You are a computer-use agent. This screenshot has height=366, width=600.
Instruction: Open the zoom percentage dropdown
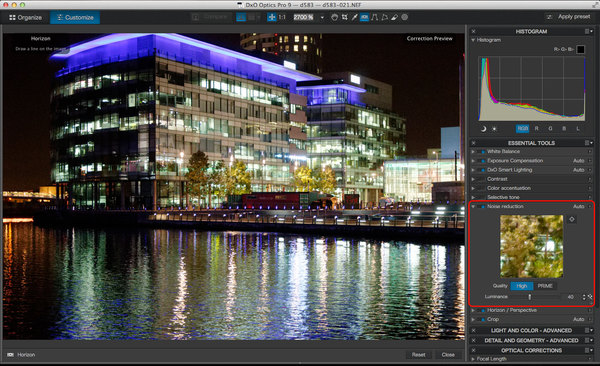322,18
